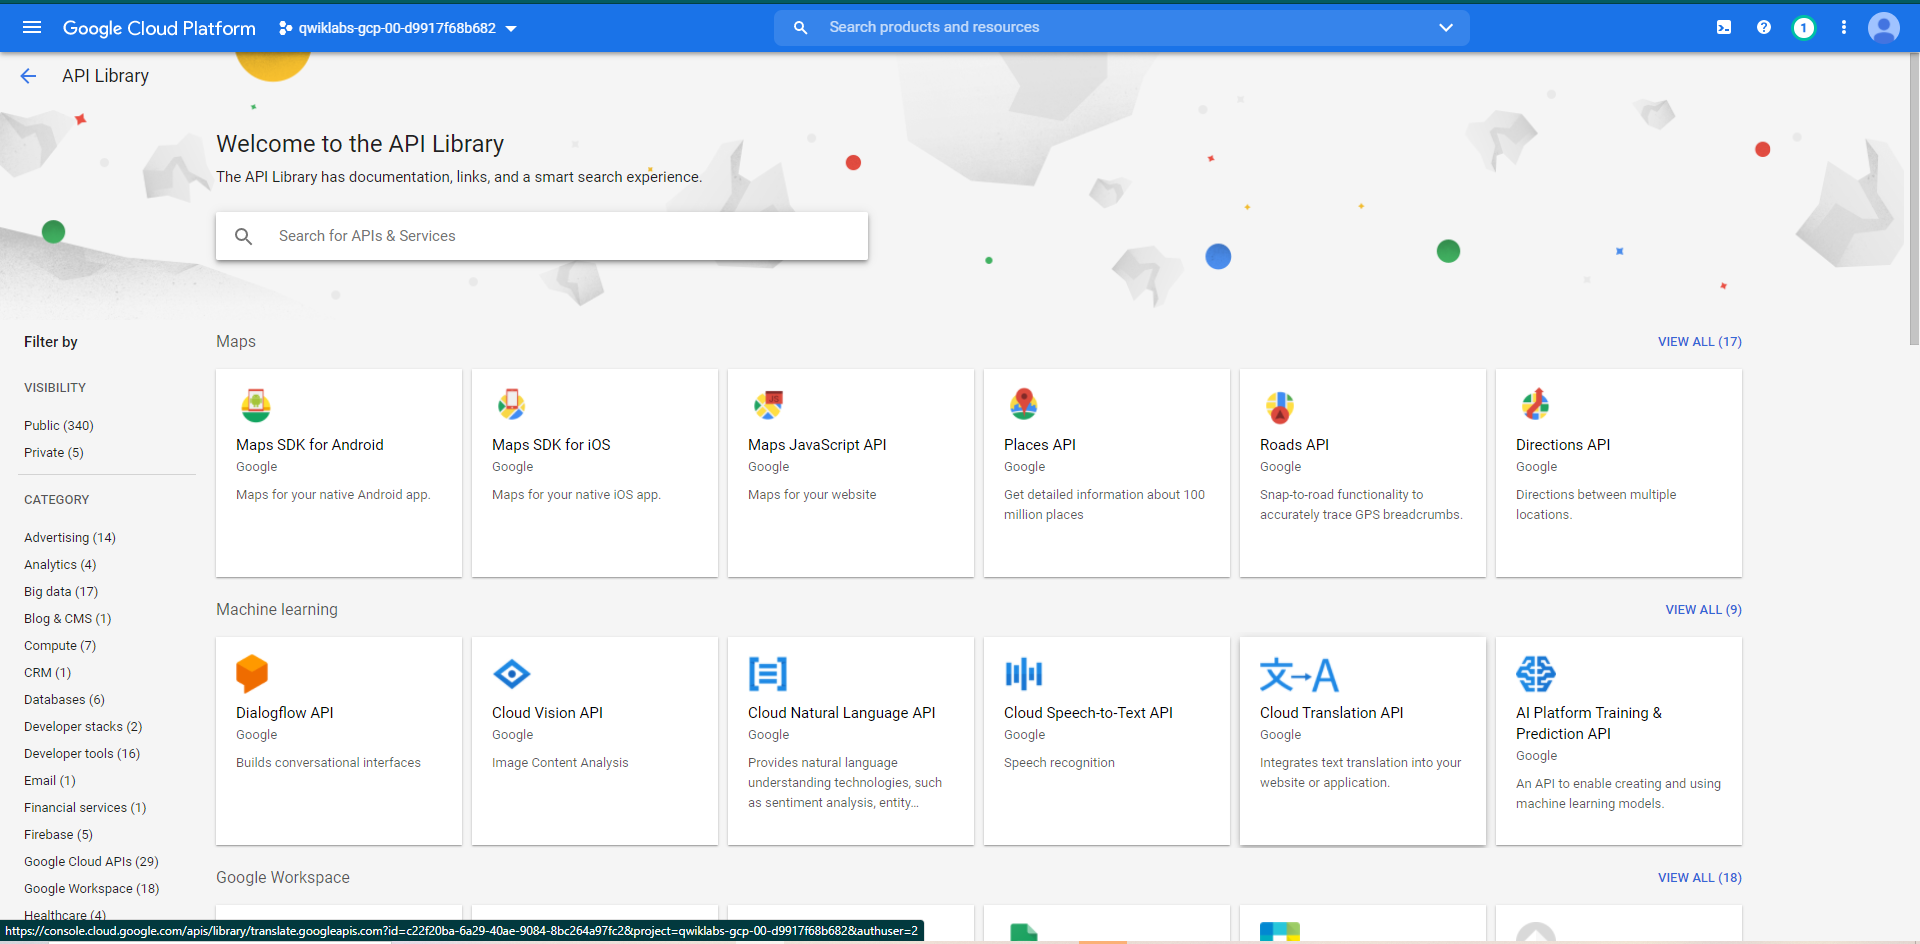Click the Cloud Translation API icon
Viewport: 1920px width, 944px height.
tap(1299, 675)
